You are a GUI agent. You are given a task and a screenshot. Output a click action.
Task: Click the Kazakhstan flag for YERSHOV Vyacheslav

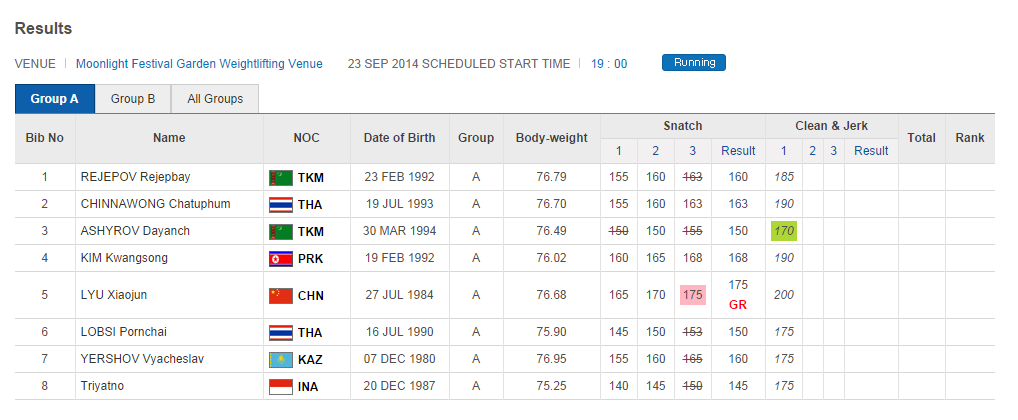pyautogui.click(x=280, y=359)
